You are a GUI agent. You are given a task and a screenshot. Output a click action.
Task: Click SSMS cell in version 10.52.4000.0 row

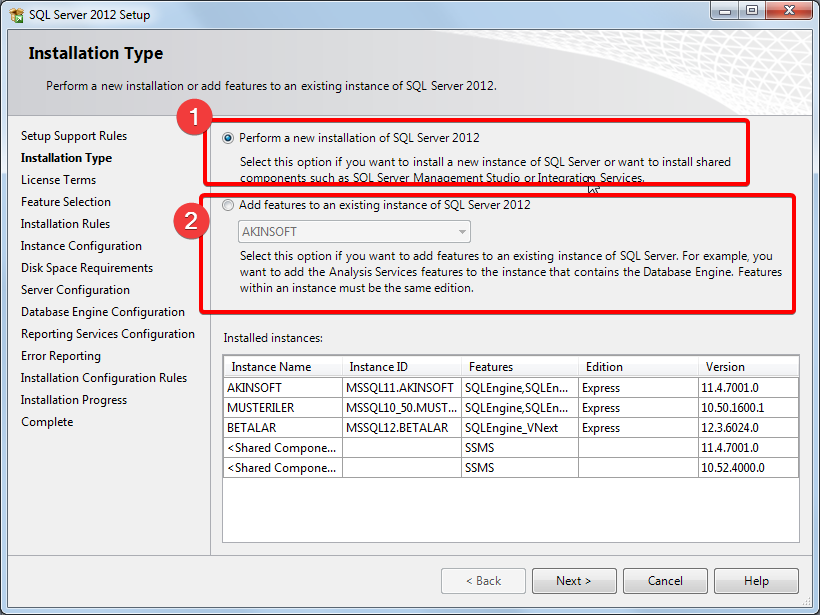(x=520, y=468)
